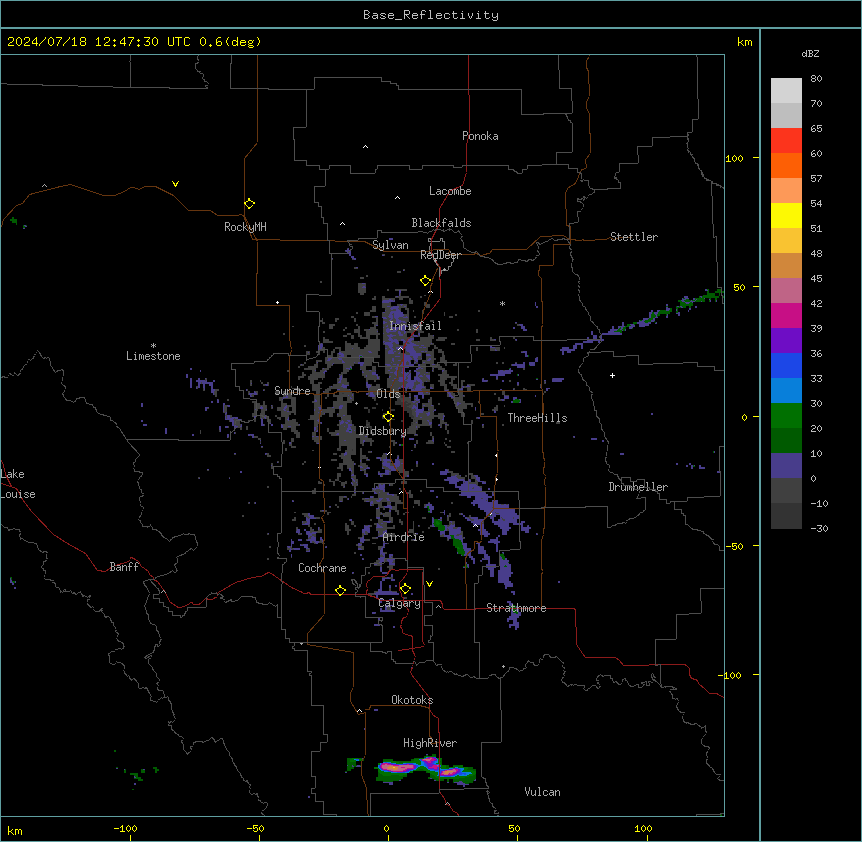Click the Strathmore label
Image resolution: width=862 pixels, height=842 pixels.
(516, 608)
